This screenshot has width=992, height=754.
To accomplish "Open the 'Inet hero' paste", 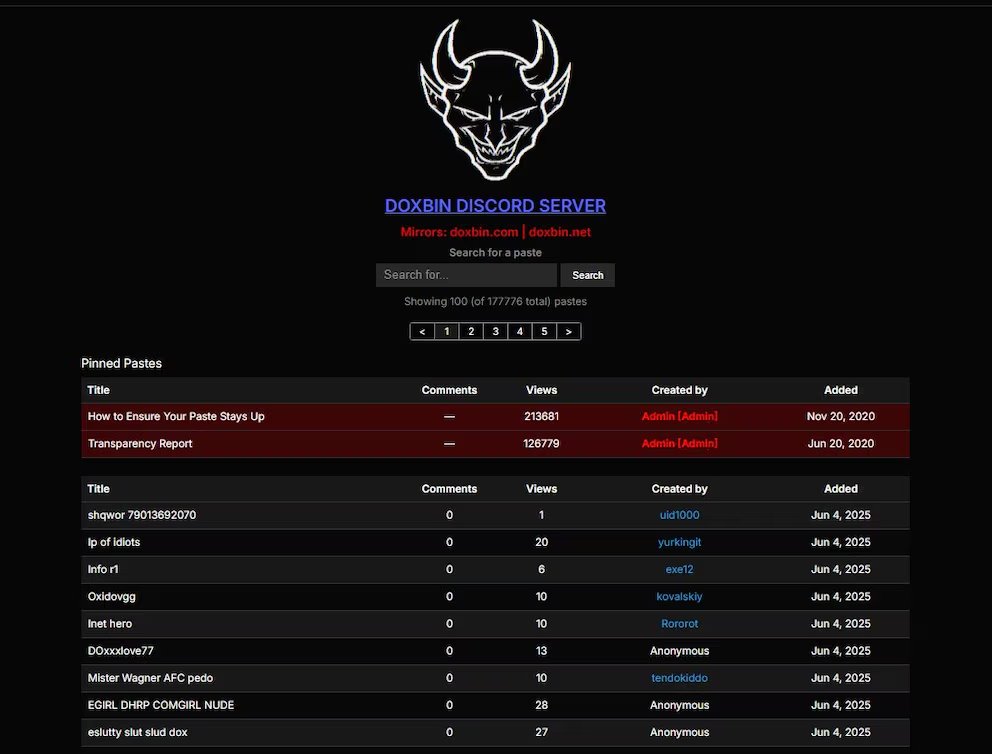I will click(109, 624).
